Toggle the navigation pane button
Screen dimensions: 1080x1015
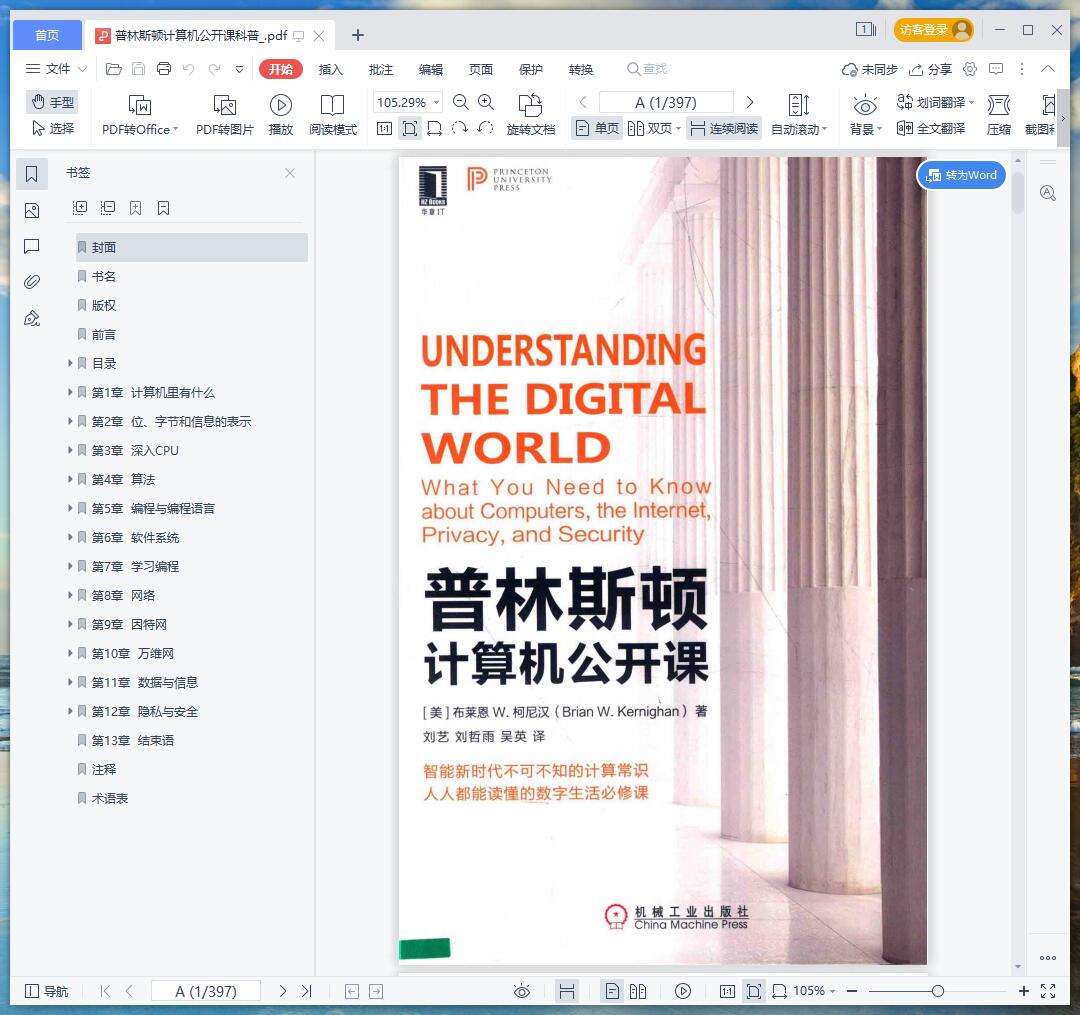coord(46,991)
